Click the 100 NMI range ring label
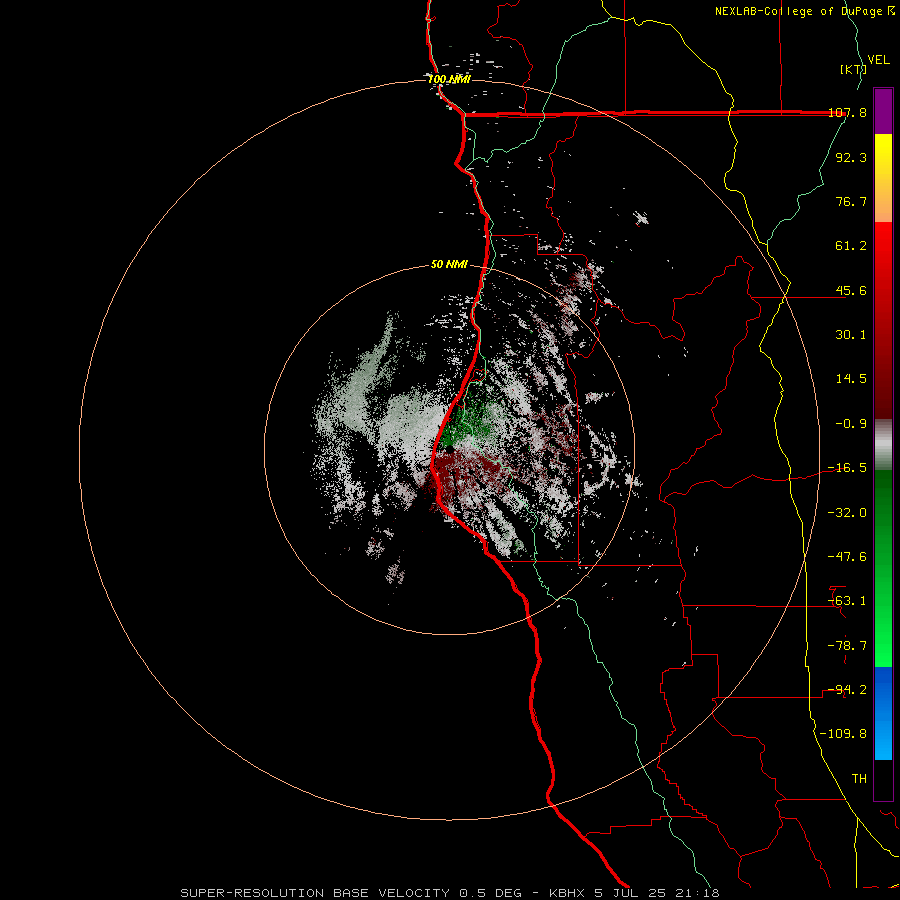This screenshot has width=900, height=900. pos(449,79)
